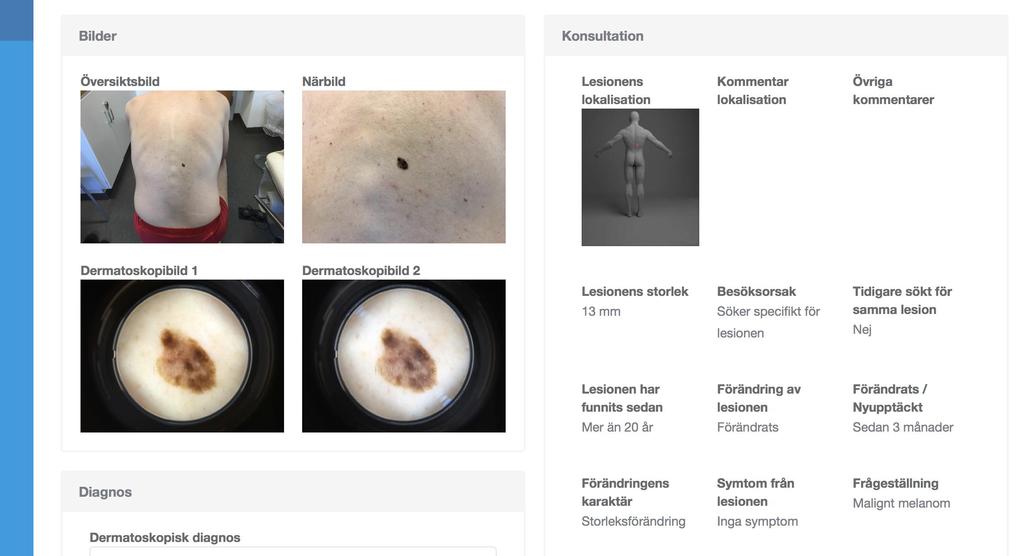The width and height of the screenshot is (1024, 556).
Task: Click the Bilder panel header
Action: pos(293,36)
